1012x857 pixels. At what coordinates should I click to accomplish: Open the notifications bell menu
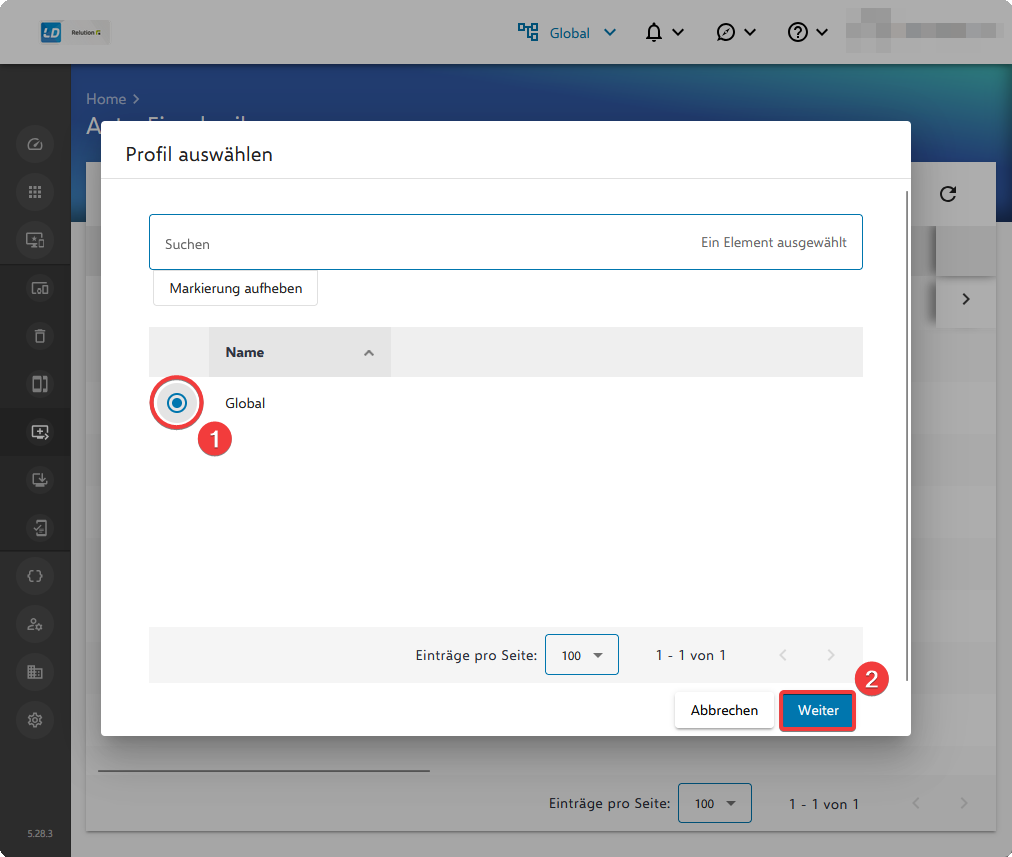point(664,32)
